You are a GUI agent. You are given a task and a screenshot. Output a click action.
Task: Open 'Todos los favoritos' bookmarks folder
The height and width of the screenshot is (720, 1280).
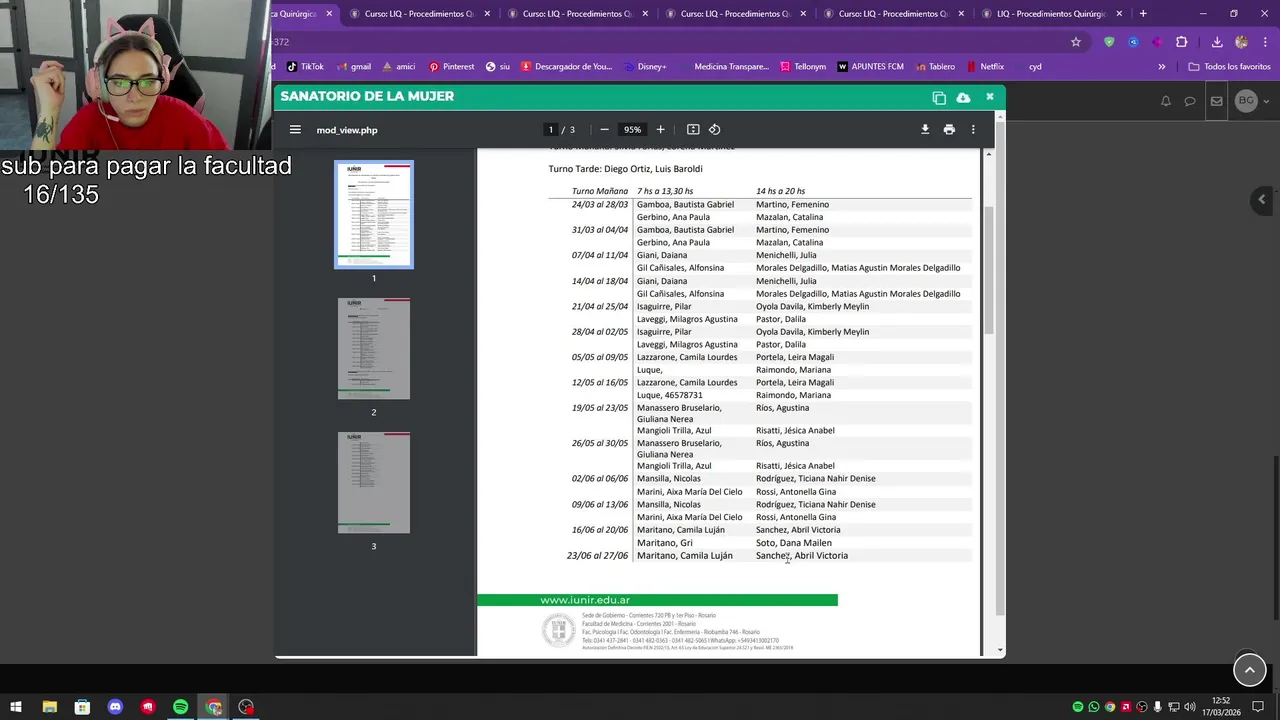pyautogui.click(x=1229, y=67)
